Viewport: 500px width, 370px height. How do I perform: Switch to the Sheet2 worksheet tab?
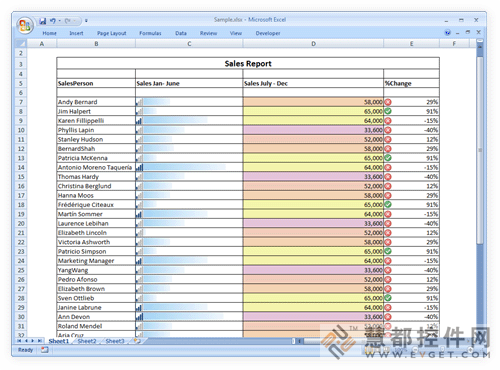pyautogui.click(x=87, y=341)
